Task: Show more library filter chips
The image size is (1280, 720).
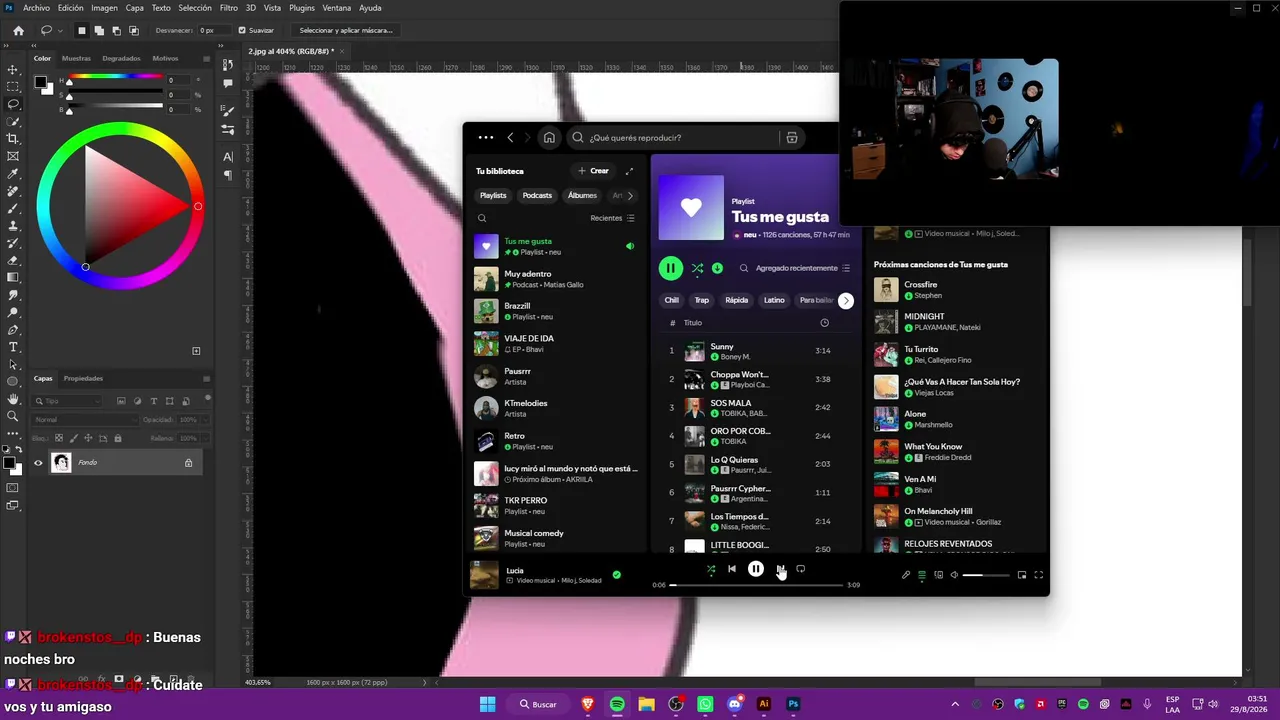Action: click(x=630, y=196)
